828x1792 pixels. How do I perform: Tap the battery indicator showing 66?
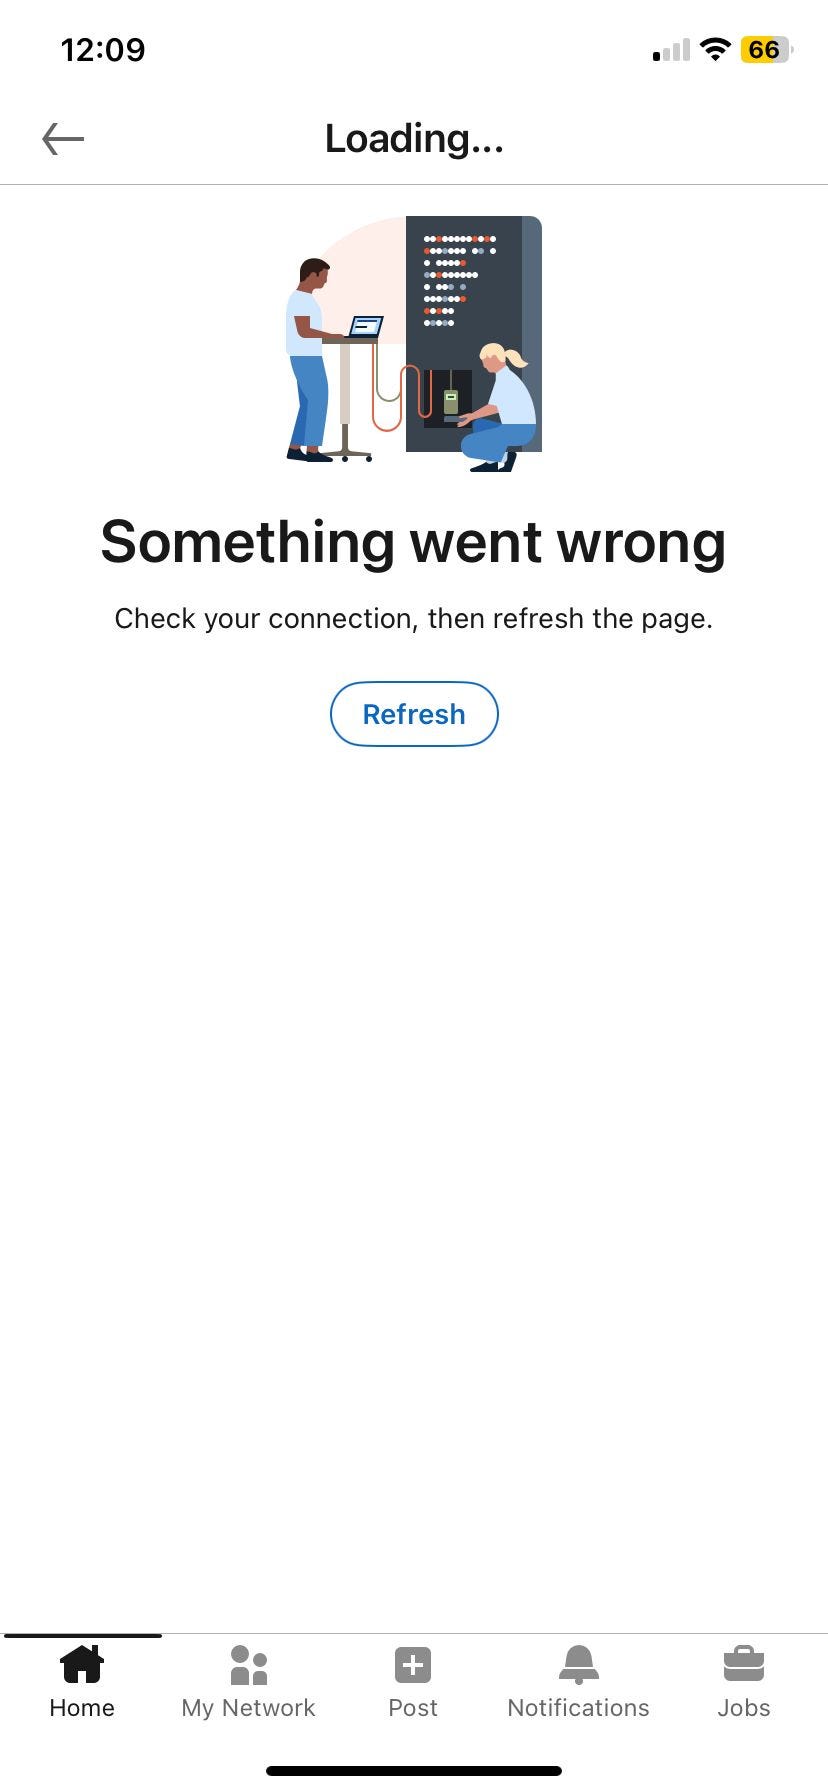point(766,49)
